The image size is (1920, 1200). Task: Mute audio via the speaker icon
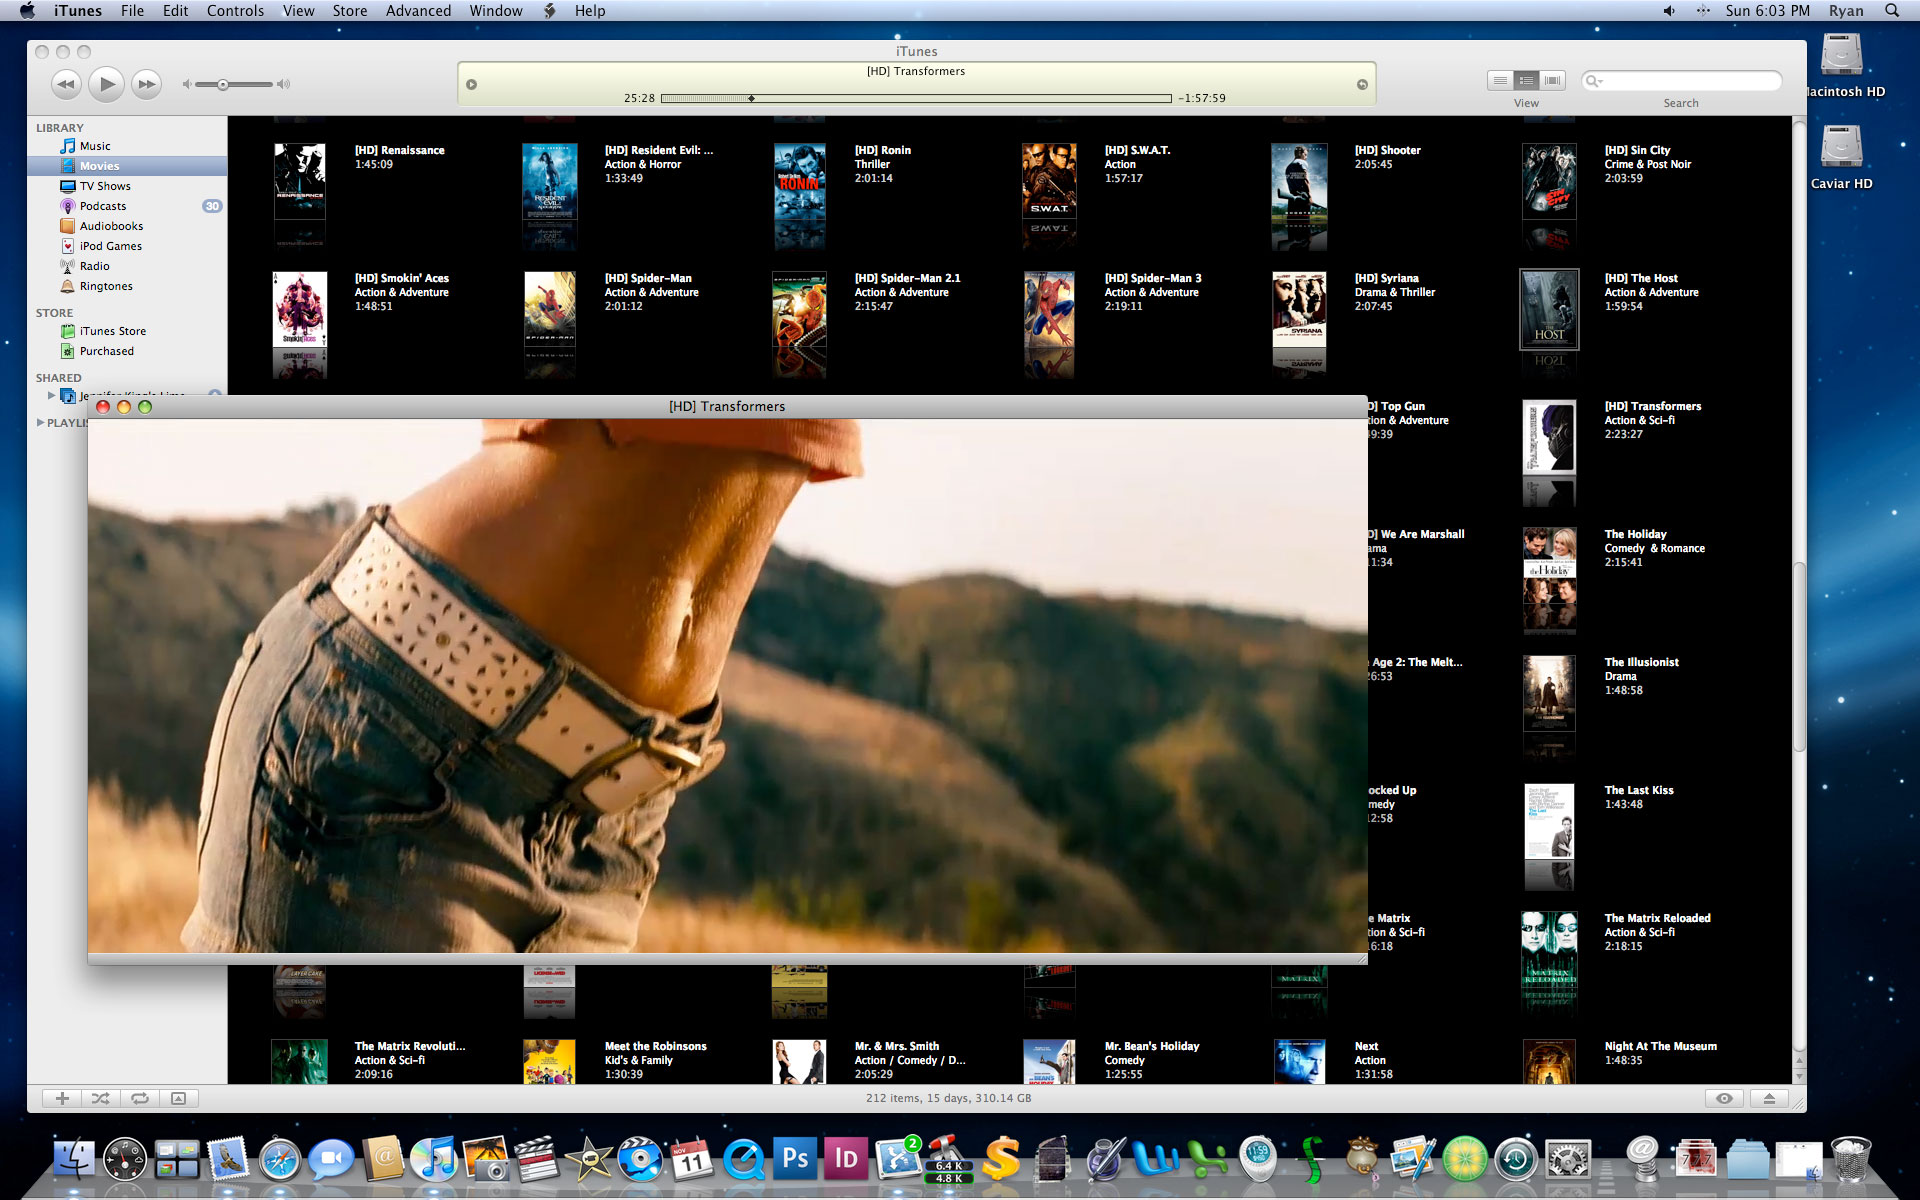click(186, 84)
